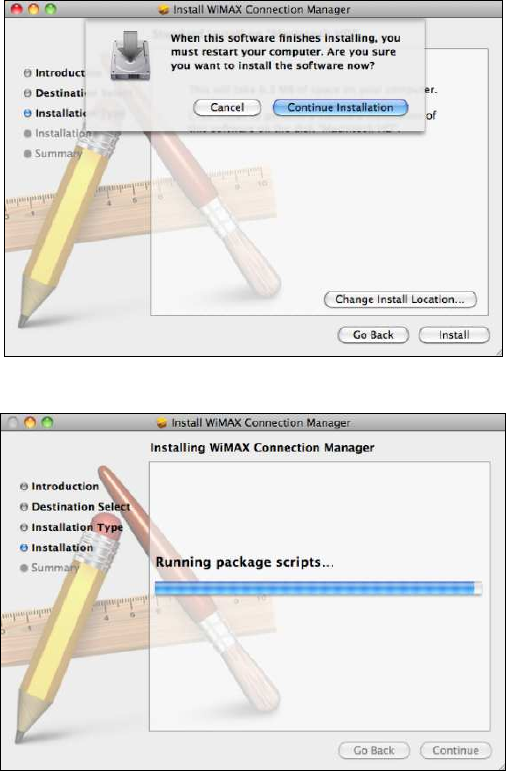The width and height of the screenshot is (506, 771).
Task: Click the Introduction bullet in upper sidebar
Action: 28,73
